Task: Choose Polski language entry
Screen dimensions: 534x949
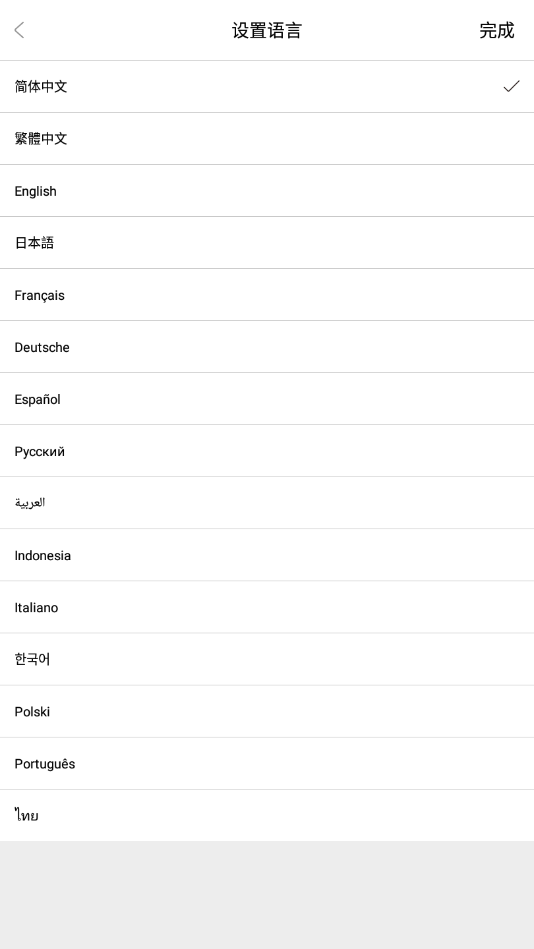Action: point(267,711)
